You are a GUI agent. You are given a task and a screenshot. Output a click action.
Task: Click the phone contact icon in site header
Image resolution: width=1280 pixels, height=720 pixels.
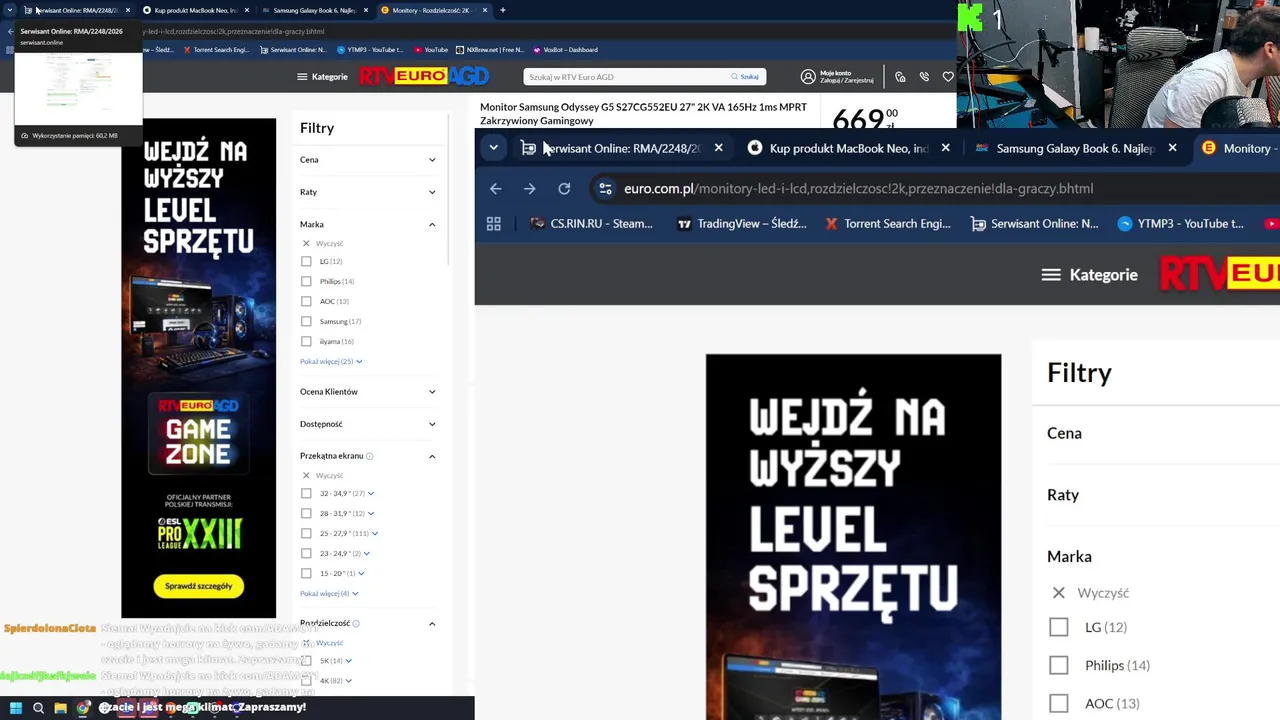(x=924, y=76)
